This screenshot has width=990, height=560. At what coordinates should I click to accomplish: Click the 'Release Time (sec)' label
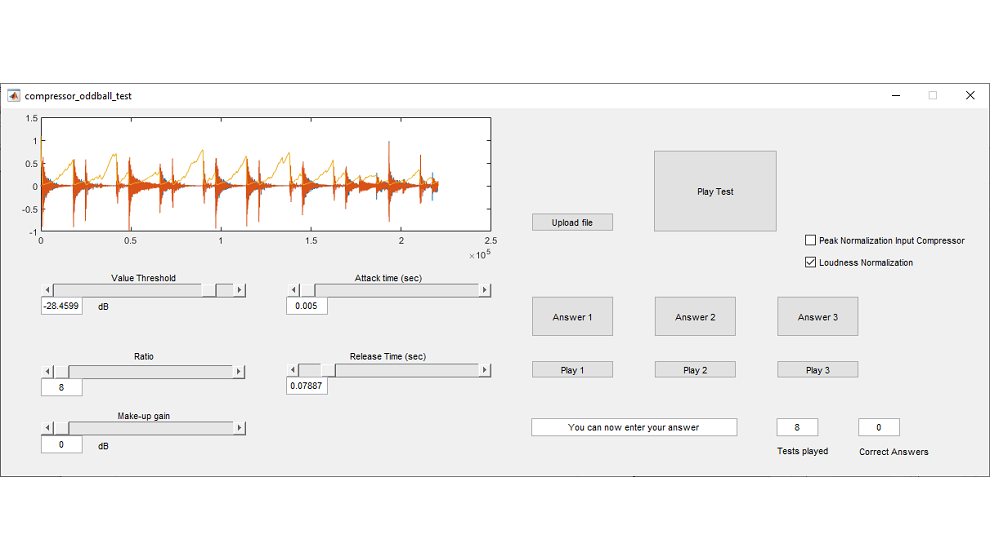(388, 357)
